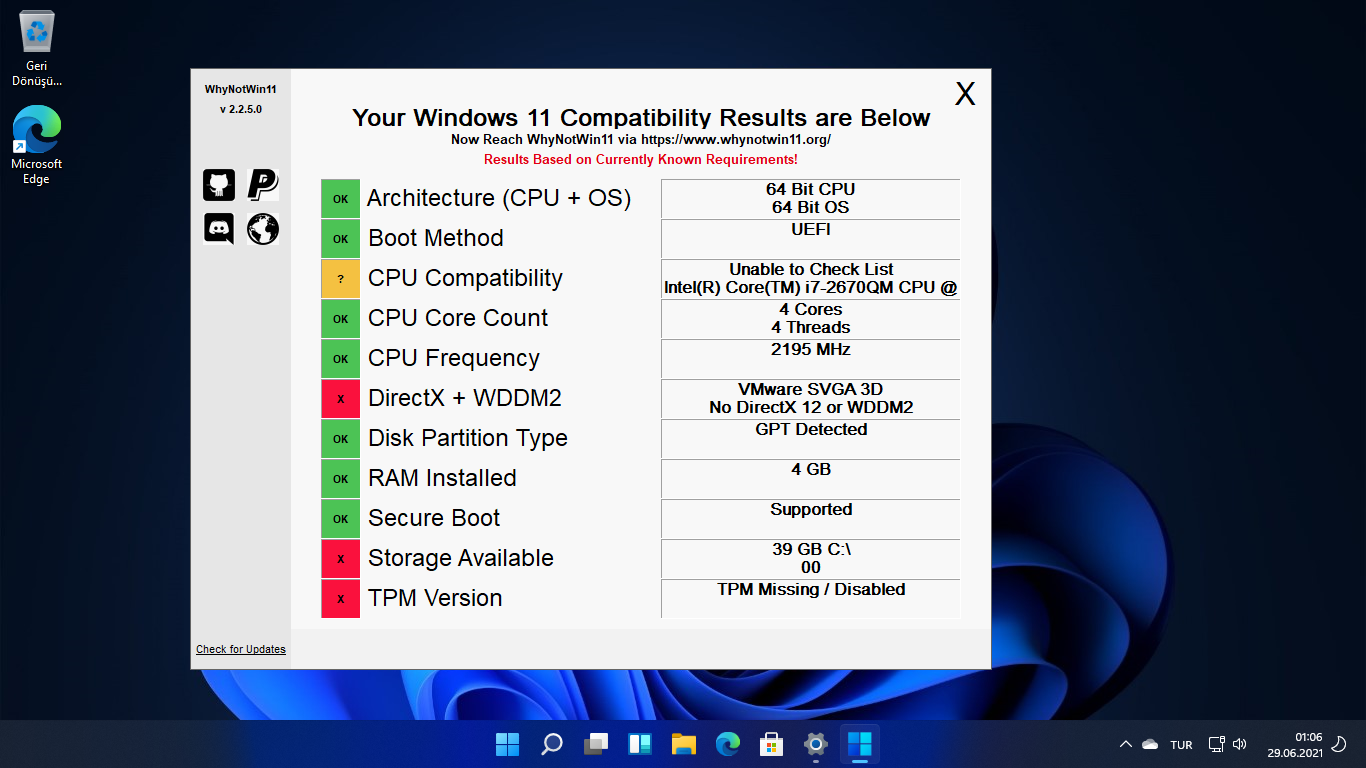Close the WhyNotWin11 window with X
1366x768 pixels.
[x=965, y=94]
